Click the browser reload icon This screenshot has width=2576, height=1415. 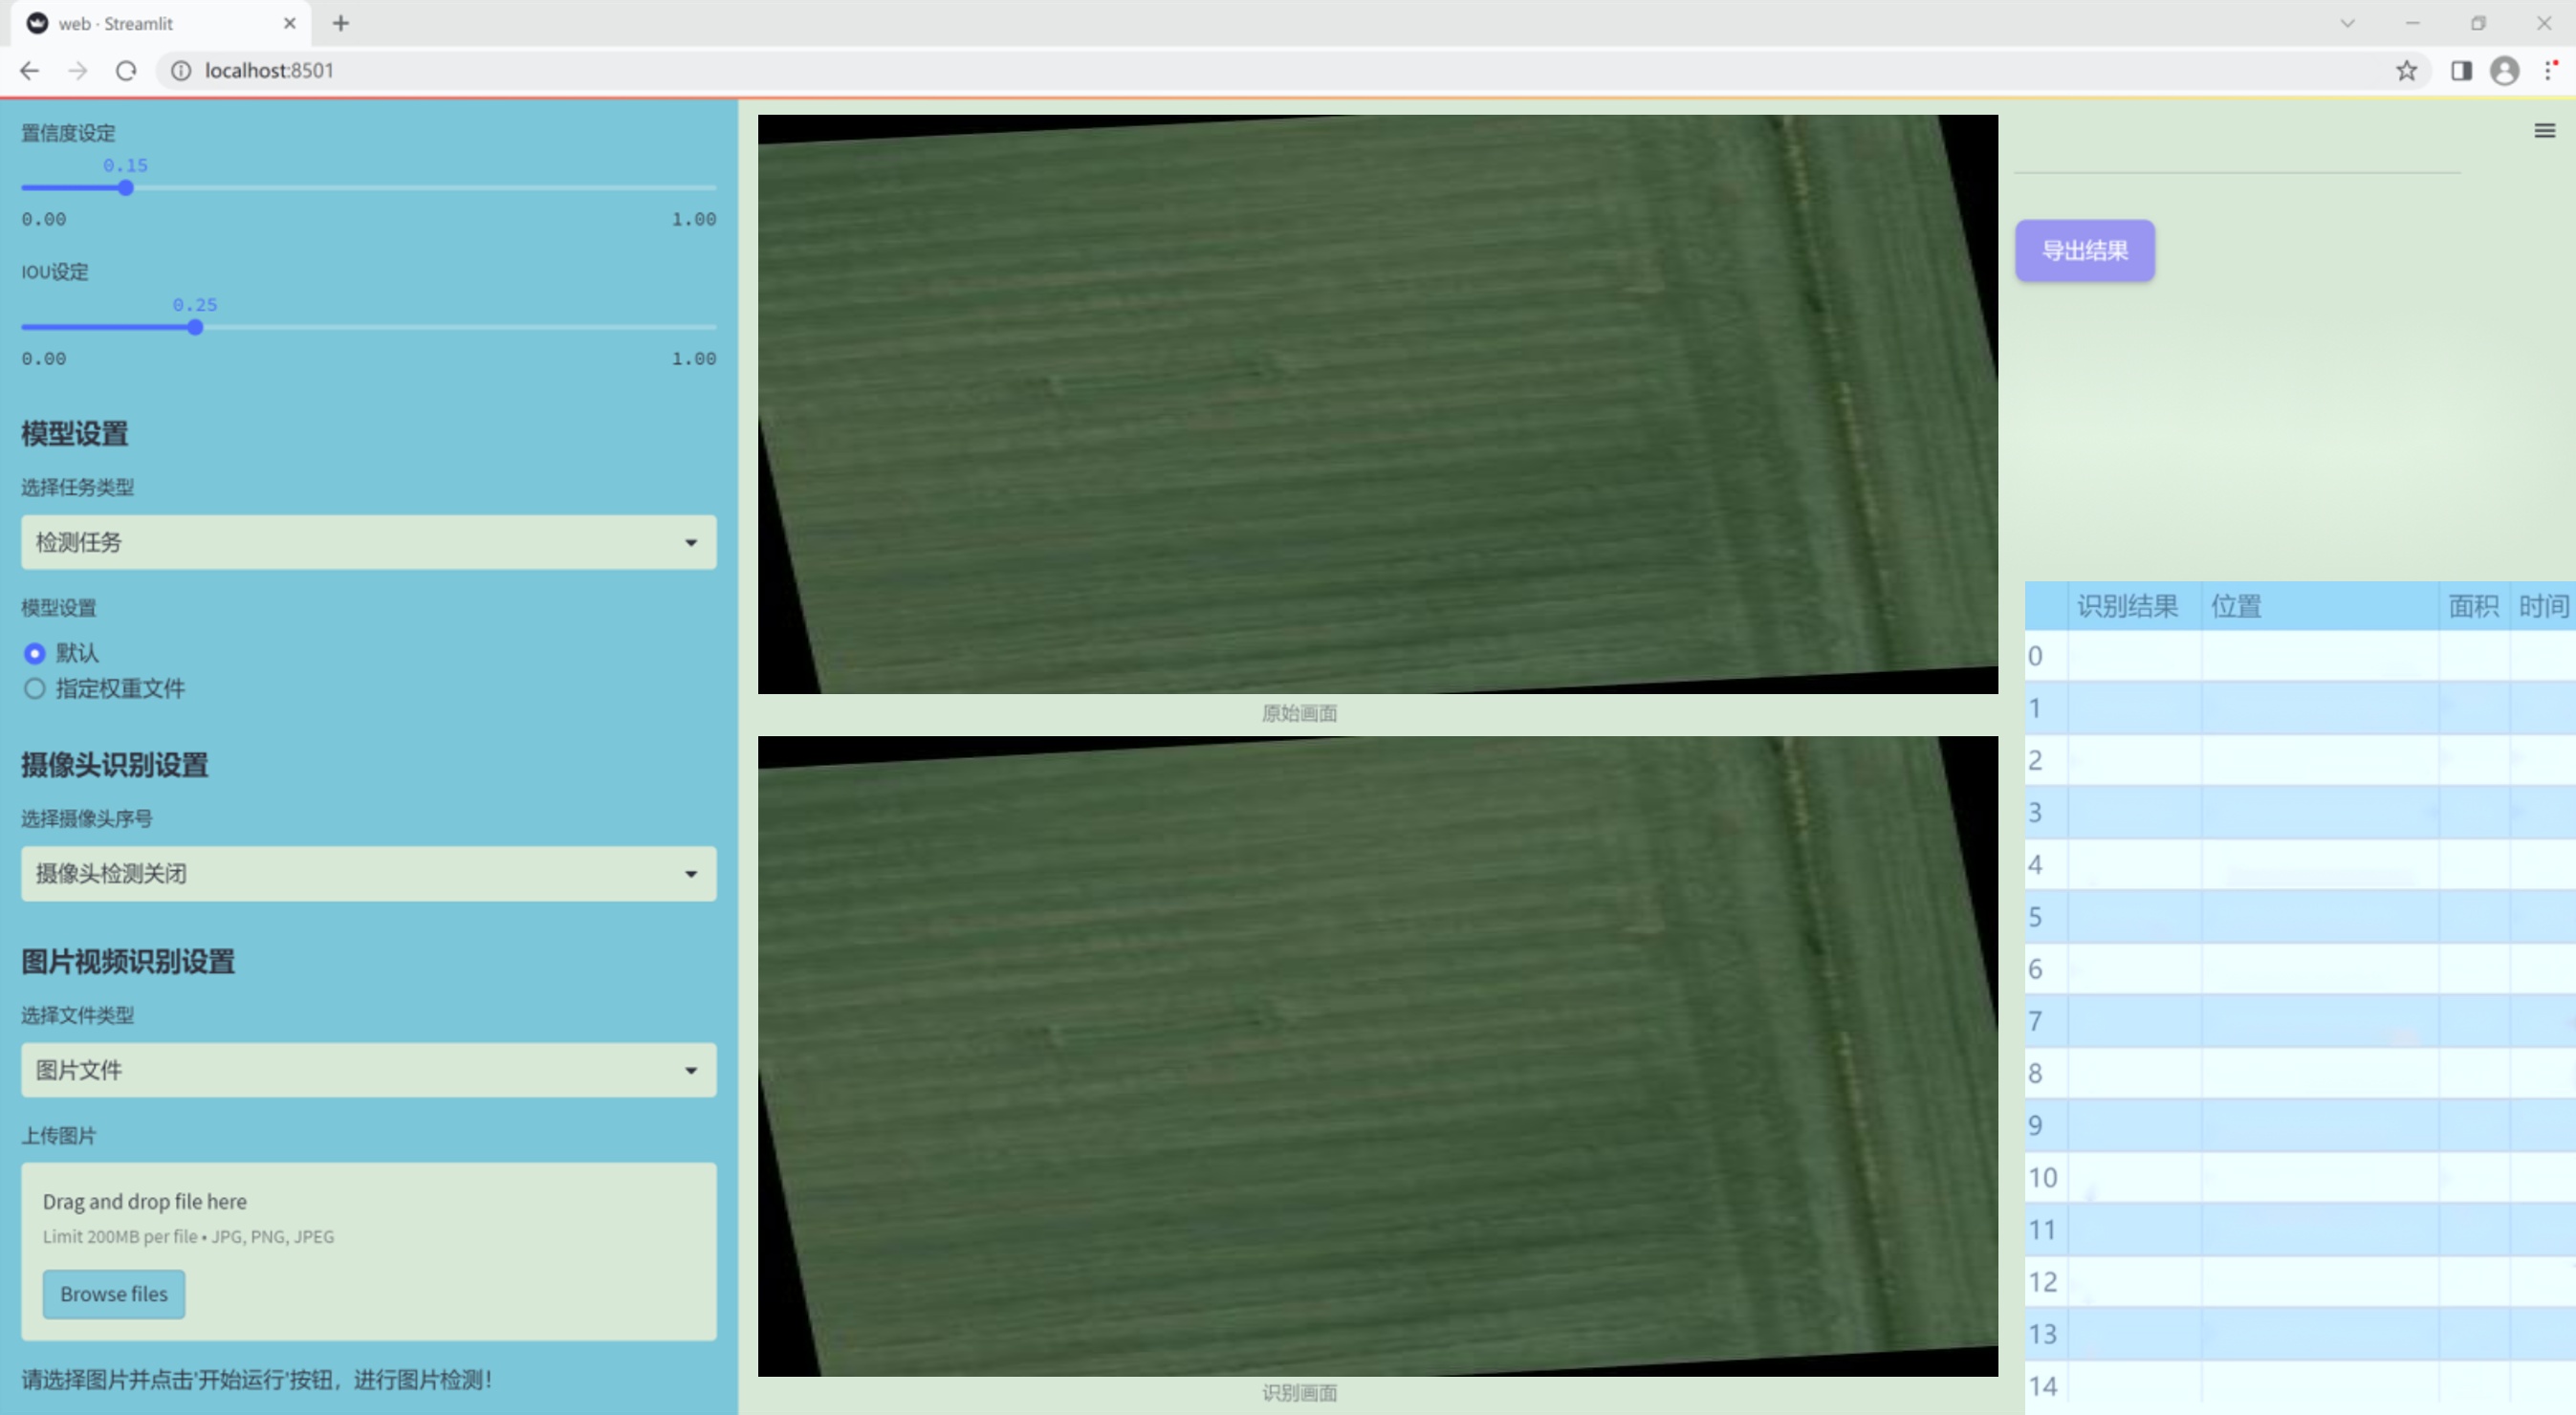[126, 71]
